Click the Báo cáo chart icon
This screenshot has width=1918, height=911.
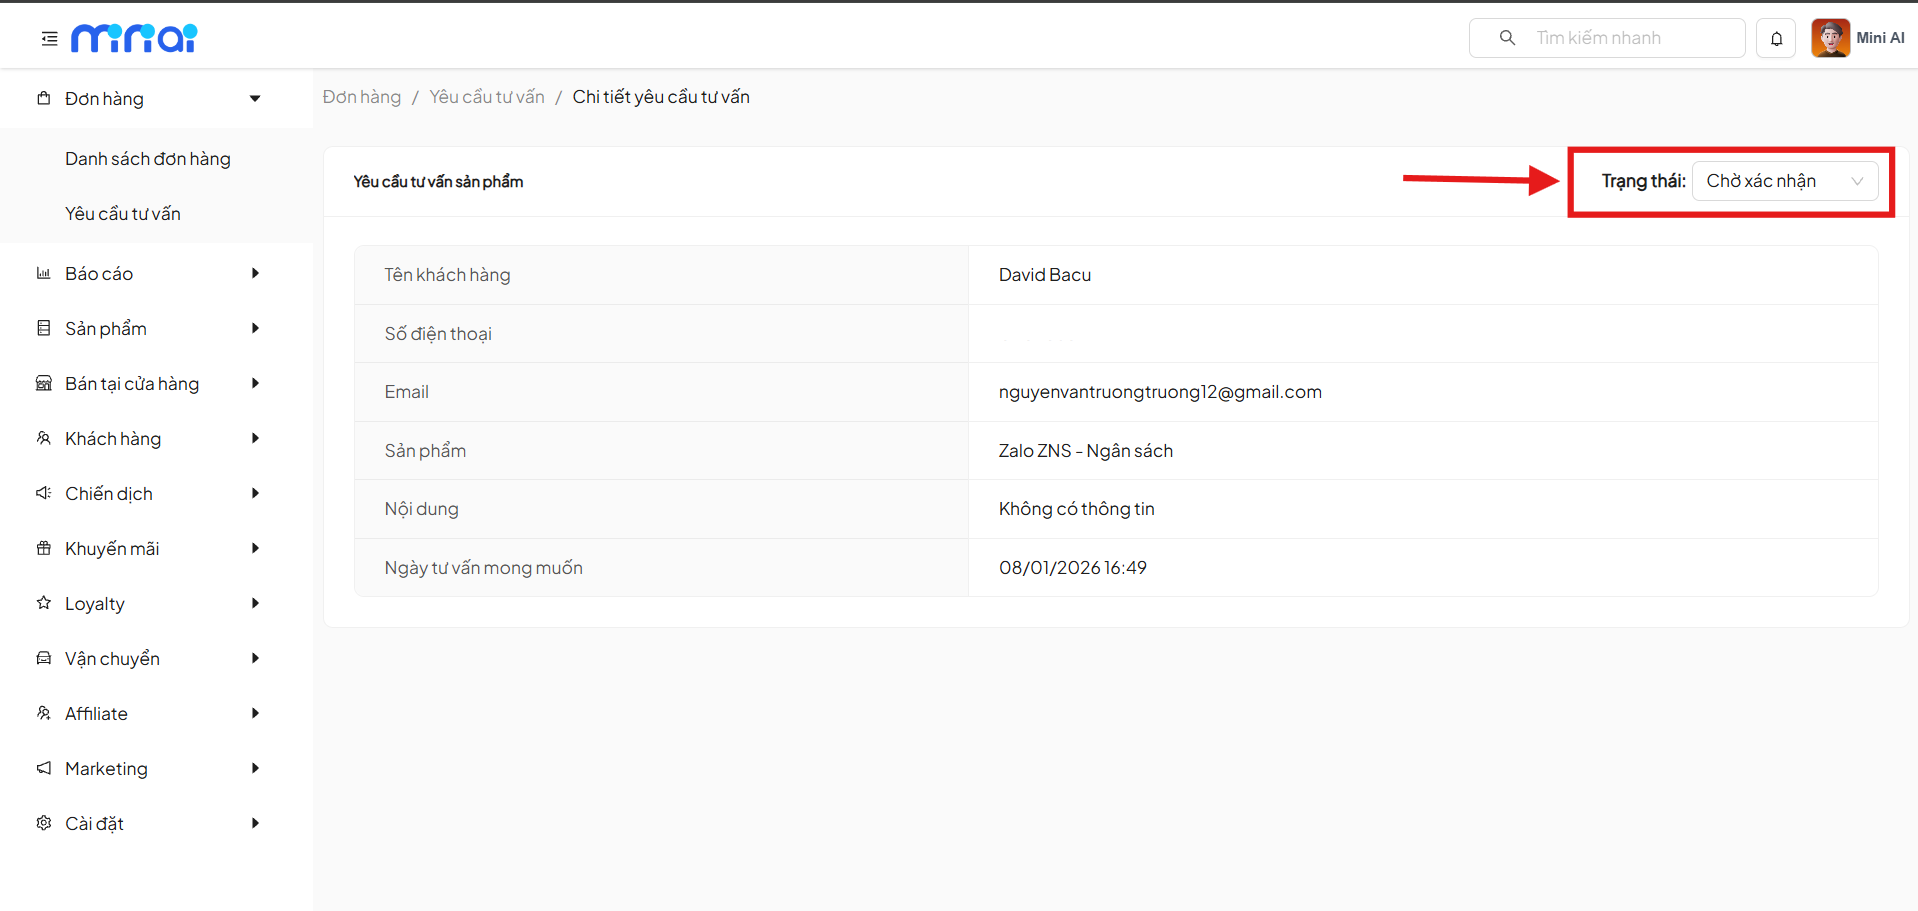[x=44, y=273]
